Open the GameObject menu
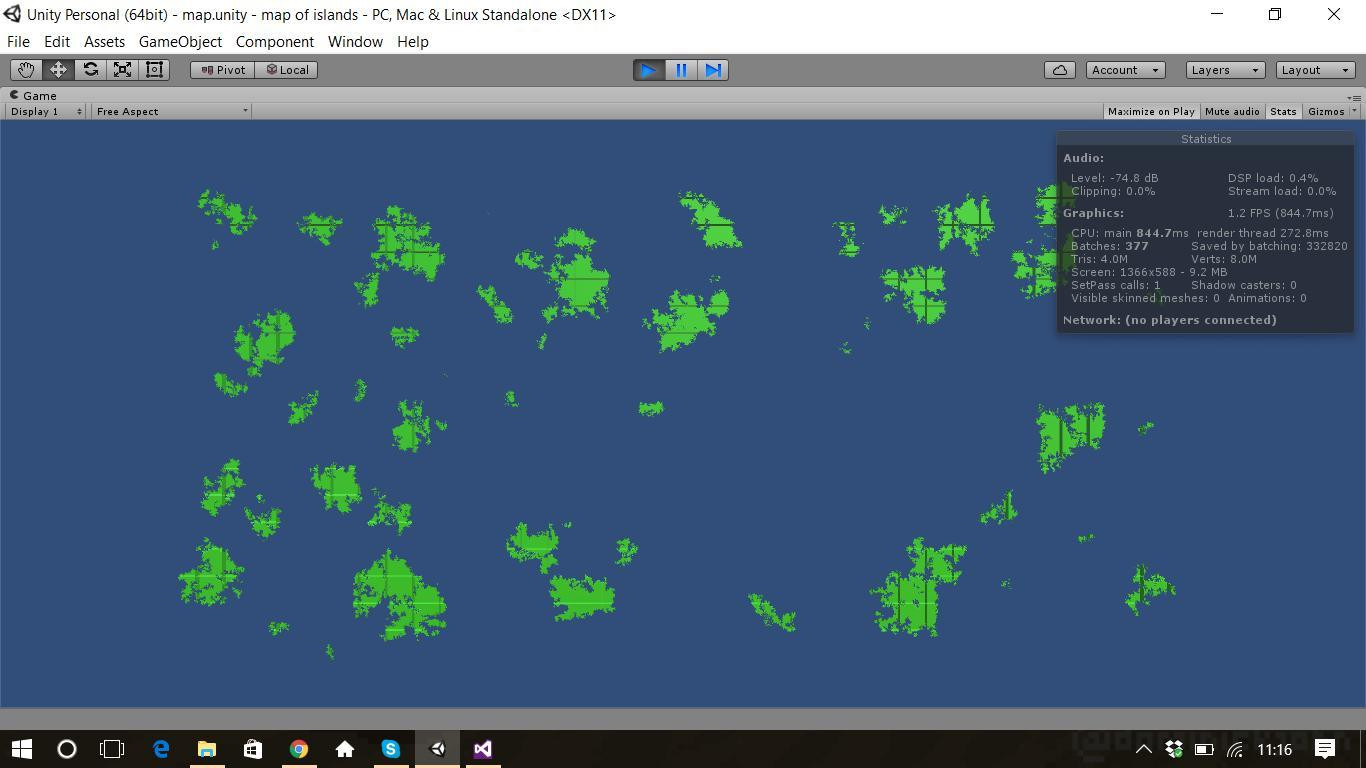1366x768 pixels. point(180,42)
